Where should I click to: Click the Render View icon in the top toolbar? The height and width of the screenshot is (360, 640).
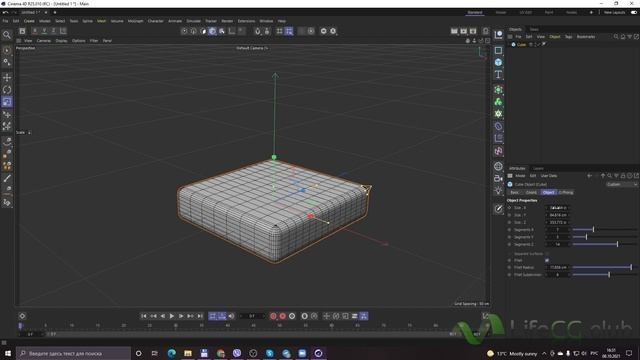coord(454,31)
